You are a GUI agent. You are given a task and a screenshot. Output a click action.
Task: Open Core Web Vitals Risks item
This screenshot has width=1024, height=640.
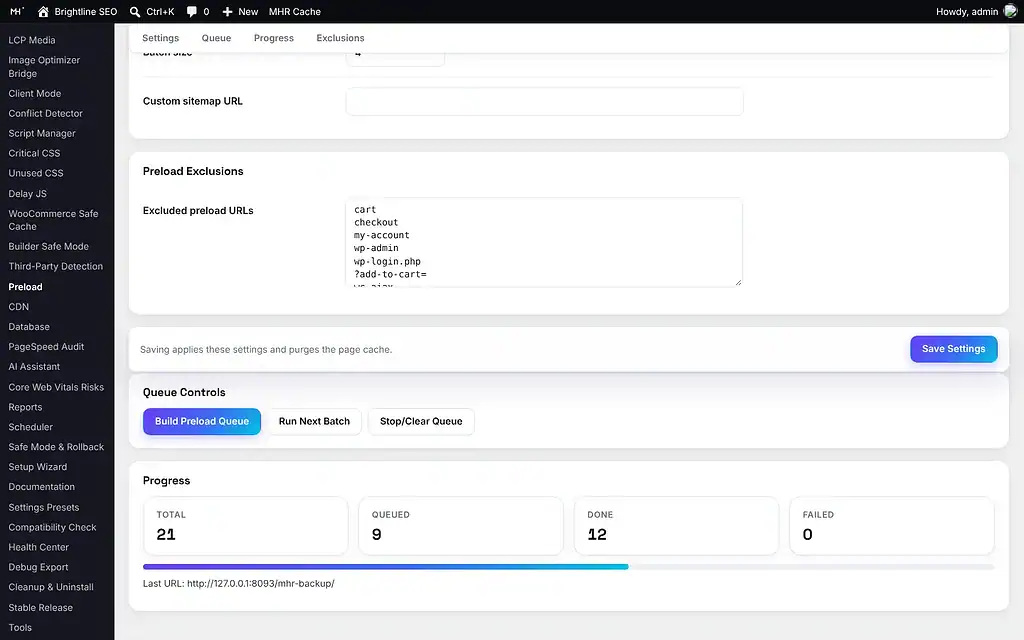click(56, 387)
